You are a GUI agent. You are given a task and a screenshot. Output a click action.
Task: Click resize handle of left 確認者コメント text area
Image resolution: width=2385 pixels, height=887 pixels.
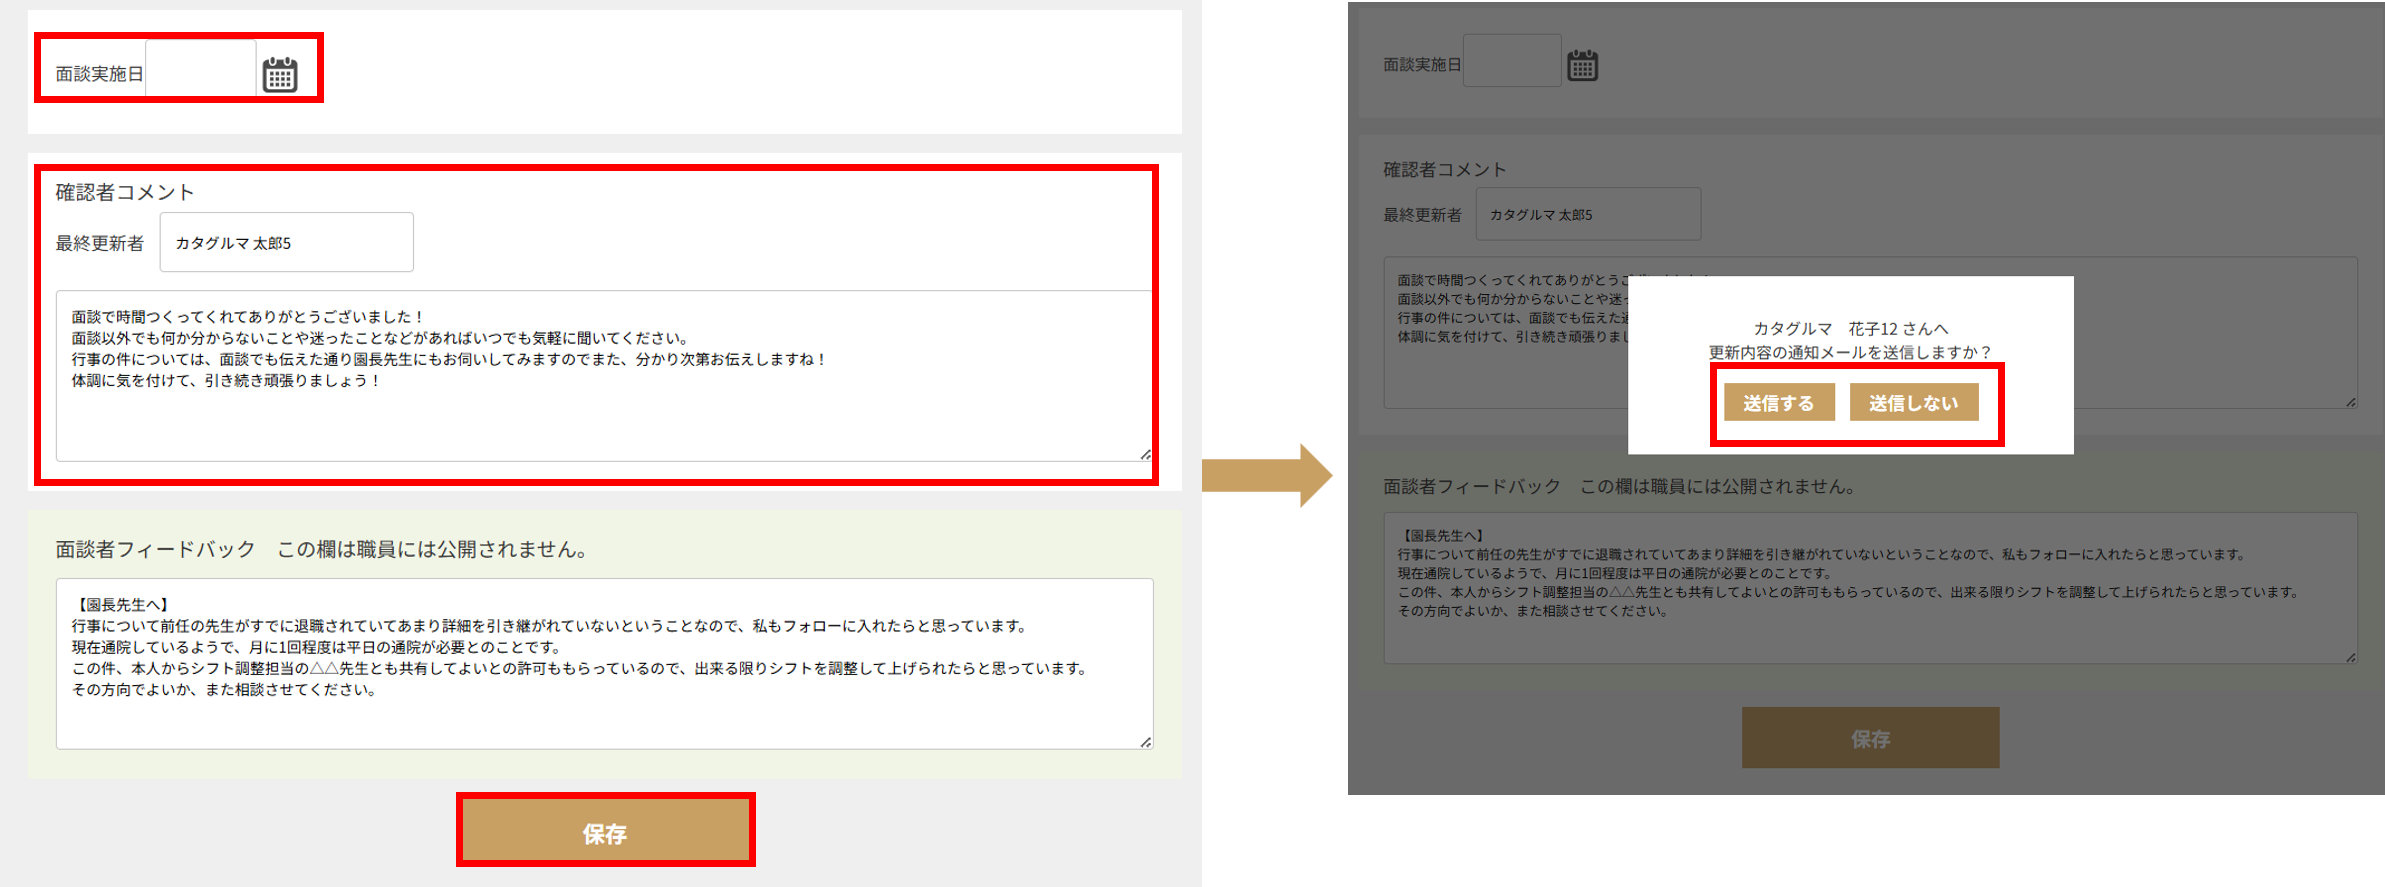(x=1146, y=454)
